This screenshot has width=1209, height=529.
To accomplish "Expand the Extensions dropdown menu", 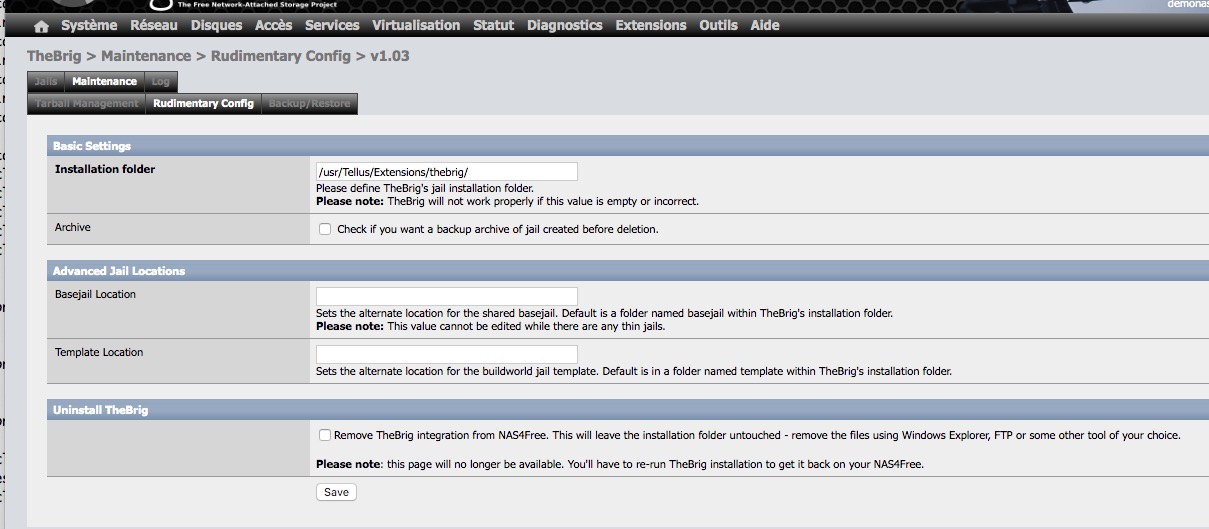I will click(x=651, y=25).
